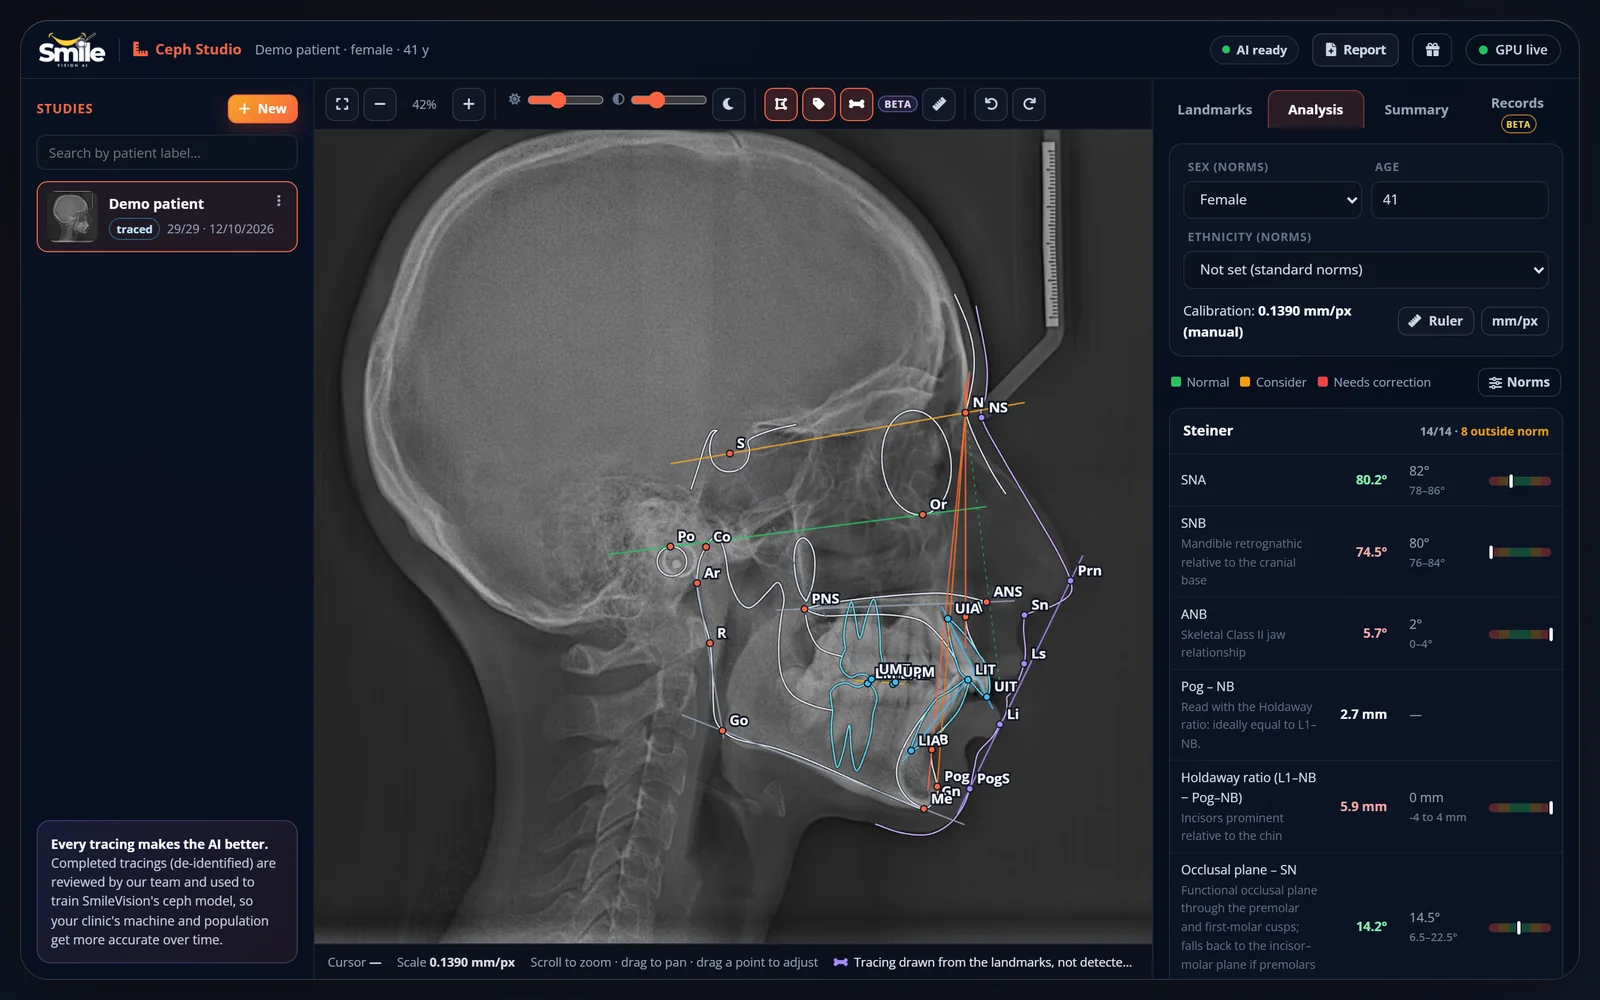Zoom out with the minus button
Image resolution: width=1600 pixels, height=1000 pixels.
click(x=380, y=104)
